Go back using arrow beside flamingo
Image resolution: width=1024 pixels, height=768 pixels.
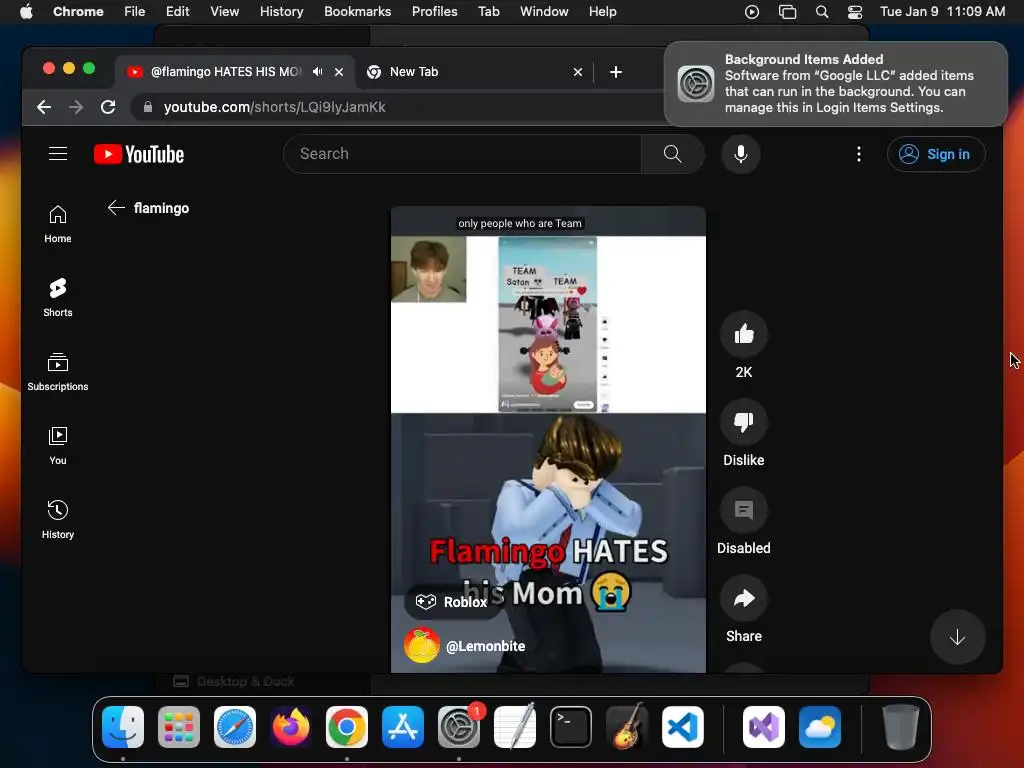coord(116,208)
